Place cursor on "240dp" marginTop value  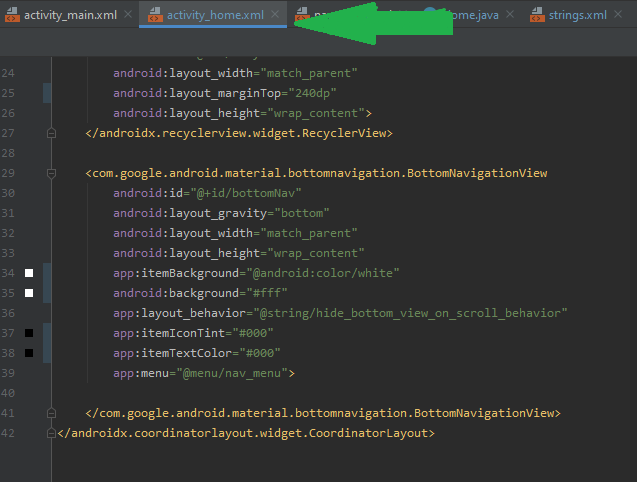click(312, 93)
